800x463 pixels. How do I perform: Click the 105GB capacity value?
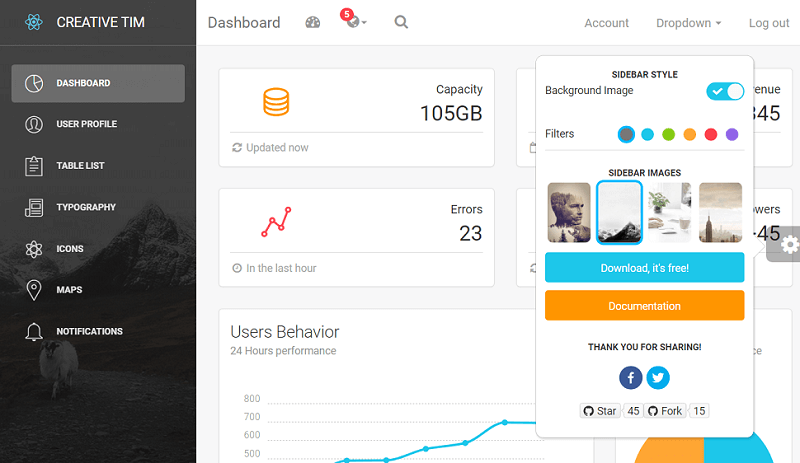451,113
